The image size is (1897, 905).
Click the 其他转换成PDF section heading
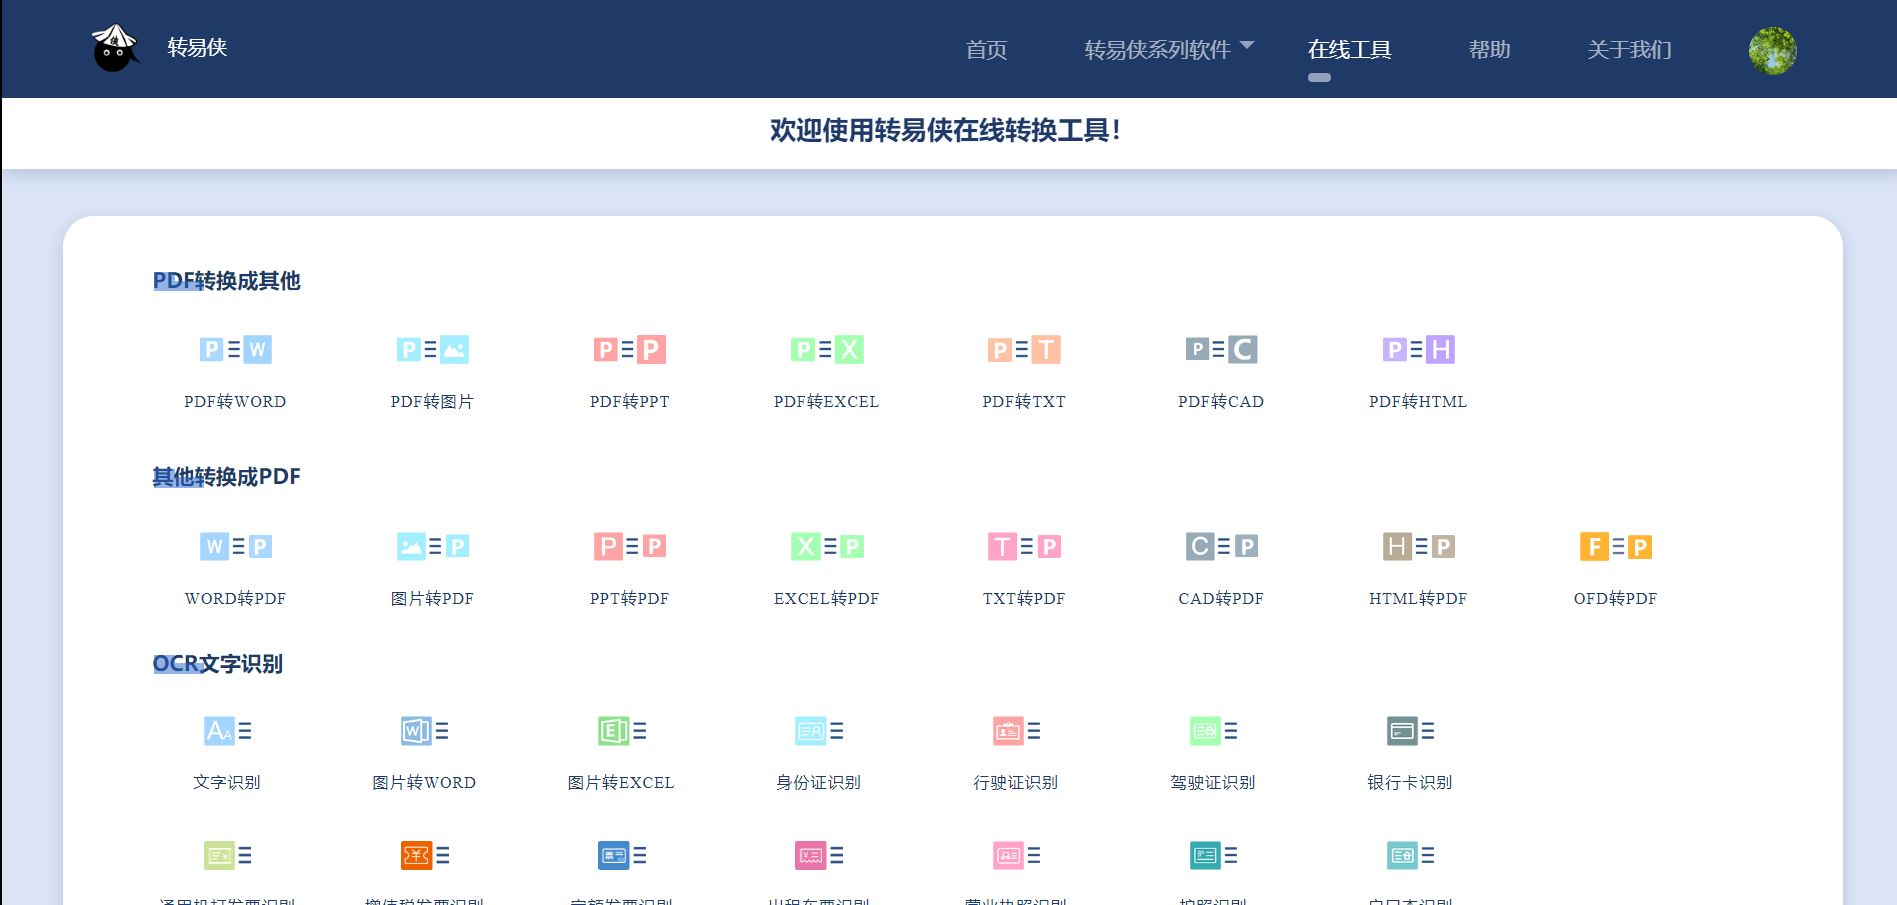[x=227, y=477]
